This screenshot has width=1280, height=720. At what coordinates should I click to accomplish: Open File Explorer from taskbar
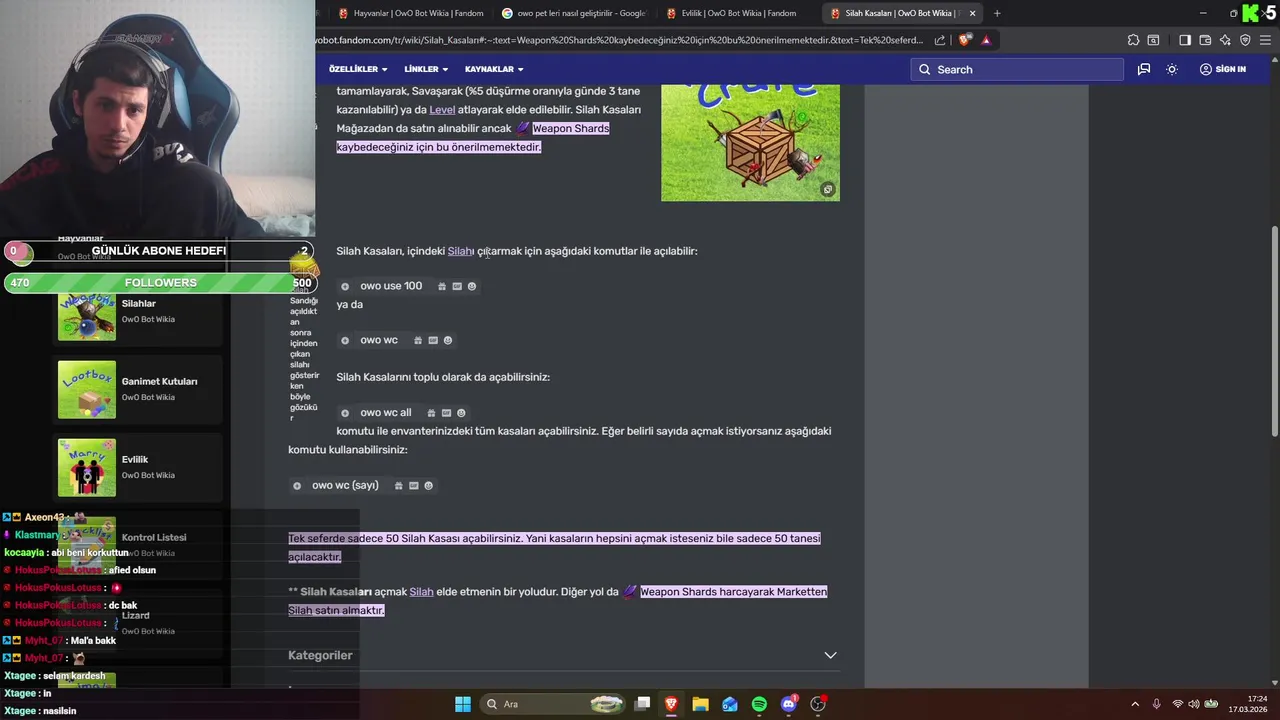700,704
